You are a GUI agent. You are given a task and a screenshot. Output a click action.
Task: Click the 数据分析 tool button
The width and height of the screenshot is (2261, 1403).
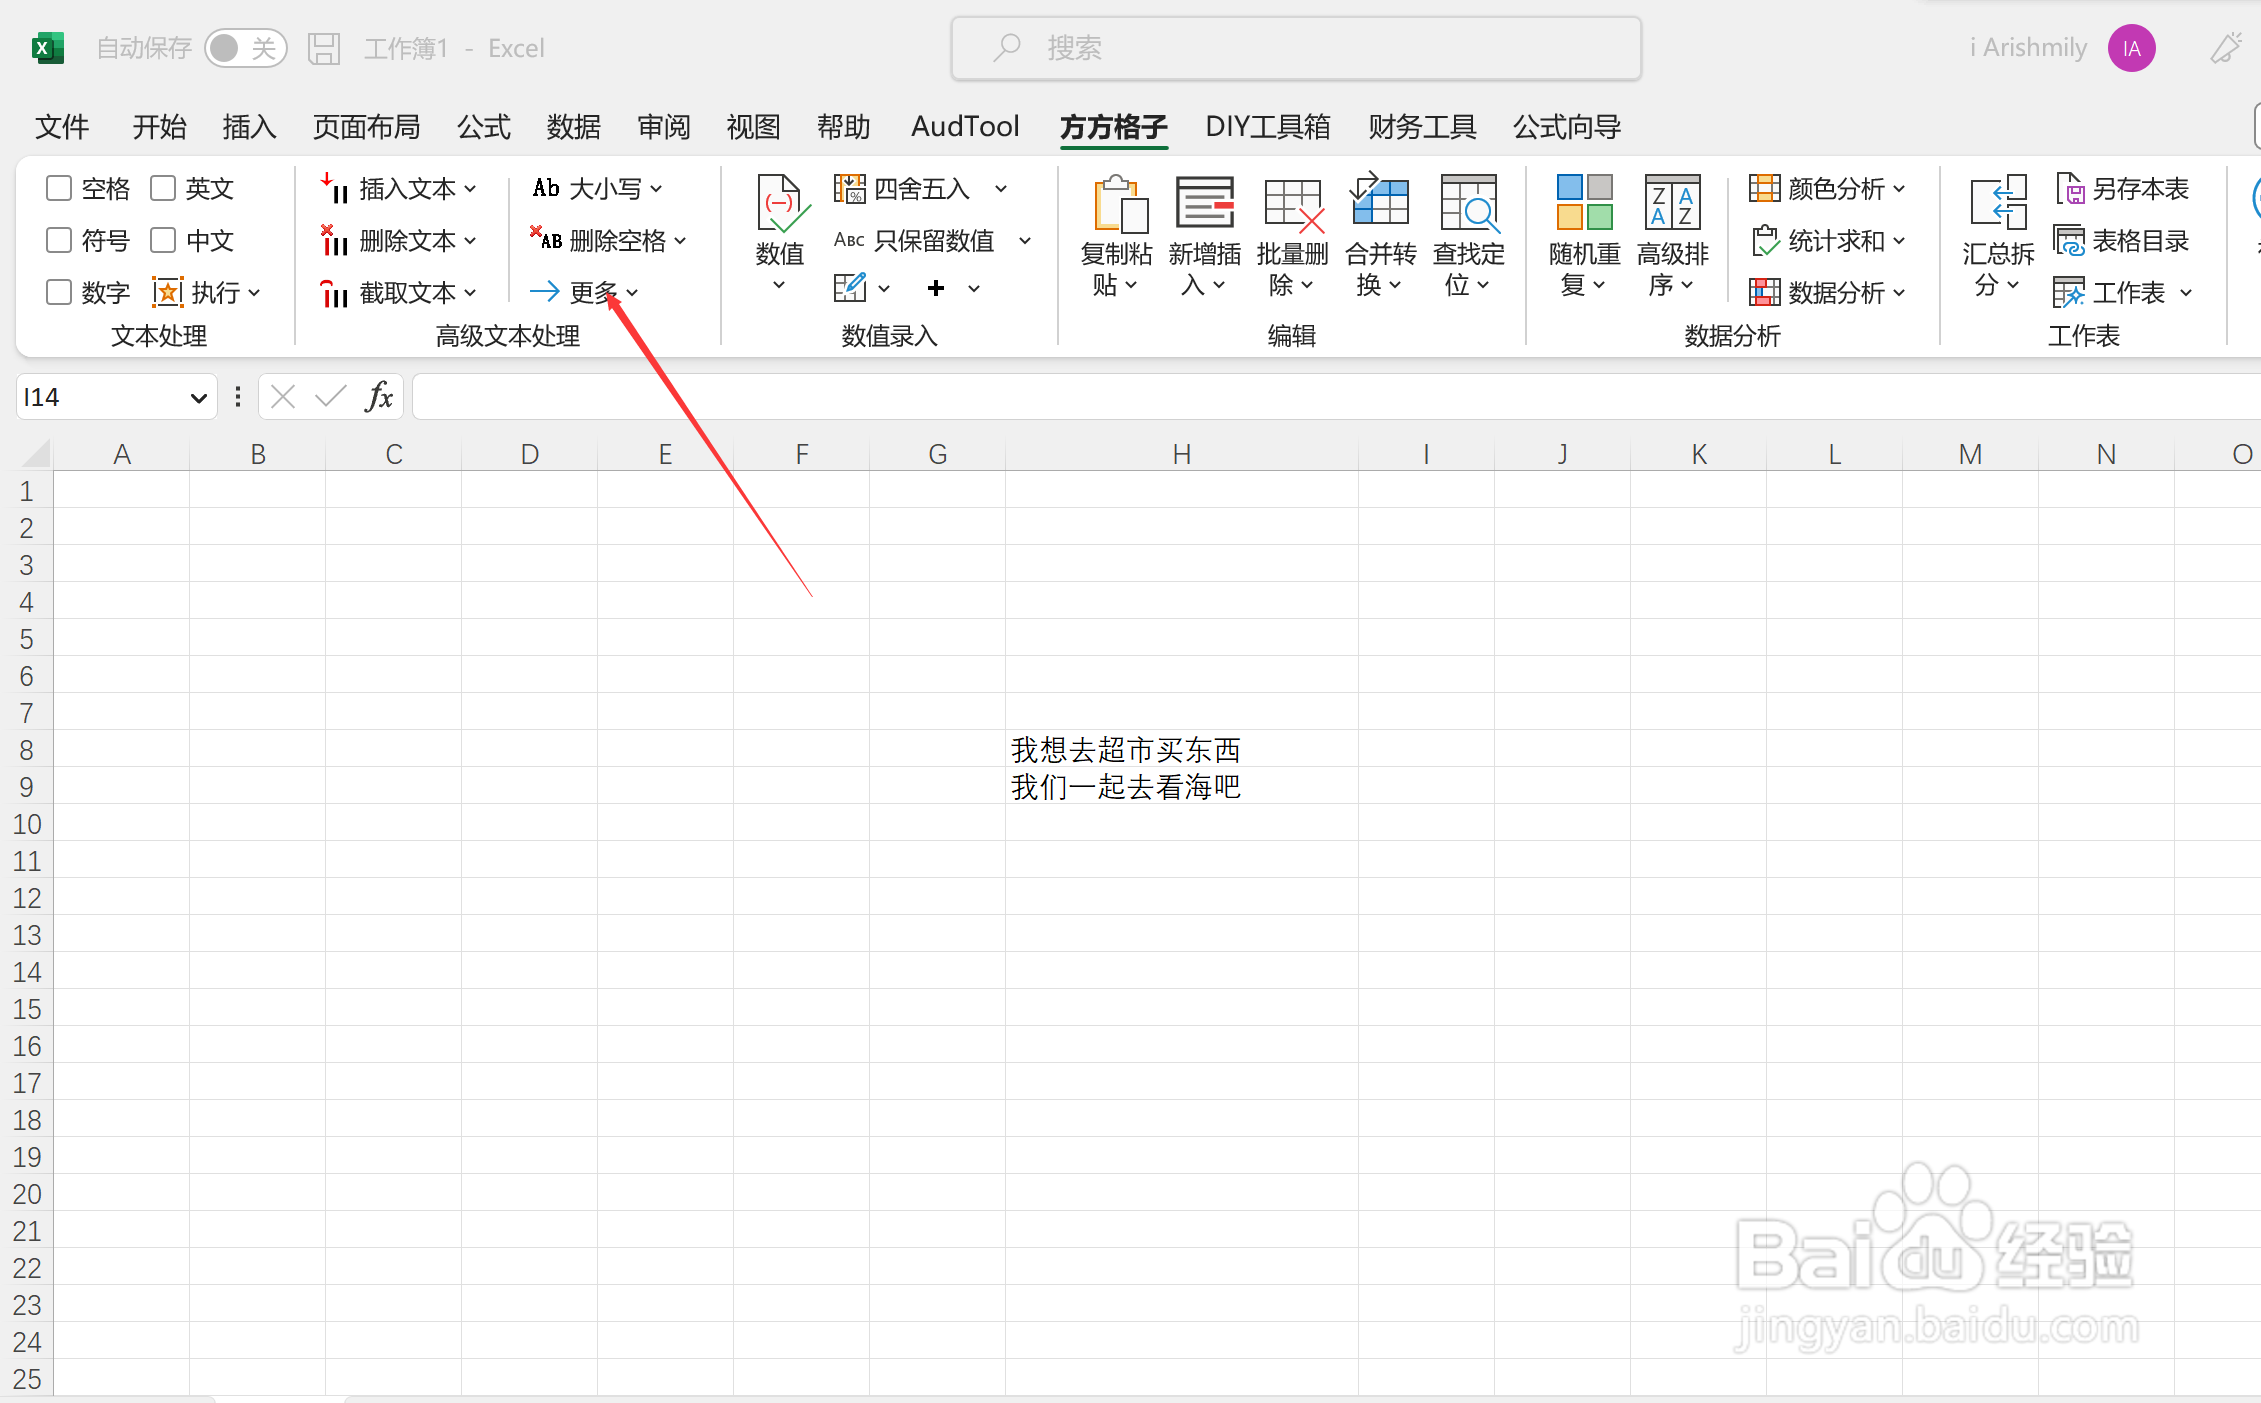(1826, 292)
